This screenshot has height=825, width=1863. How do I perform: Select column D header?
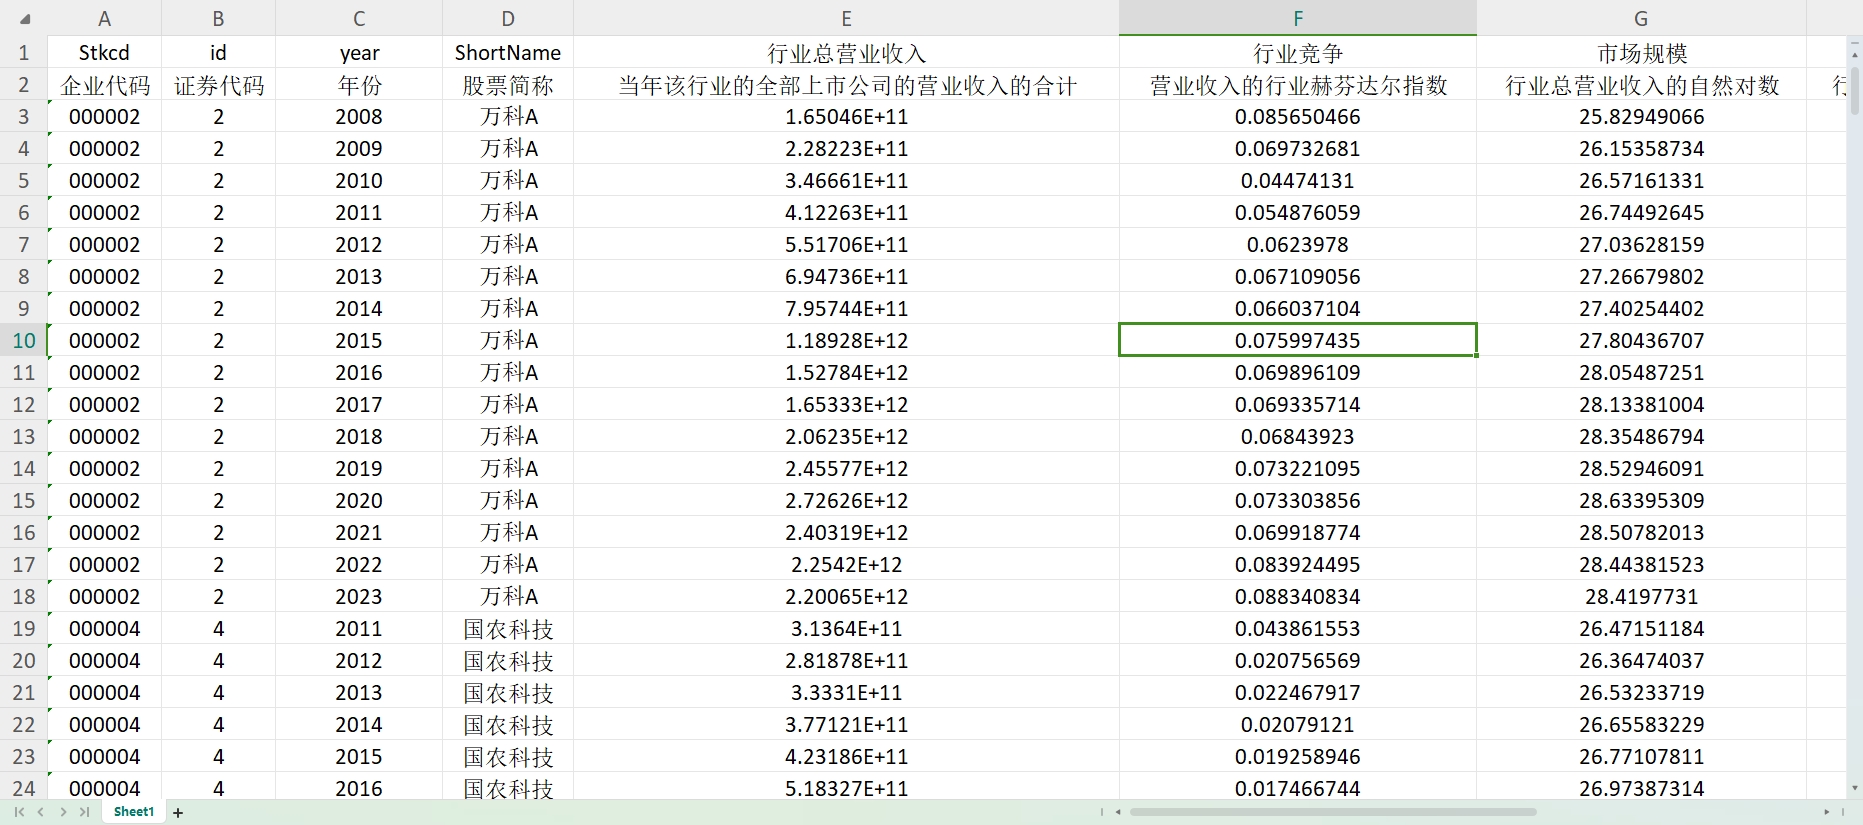(508, 18)
